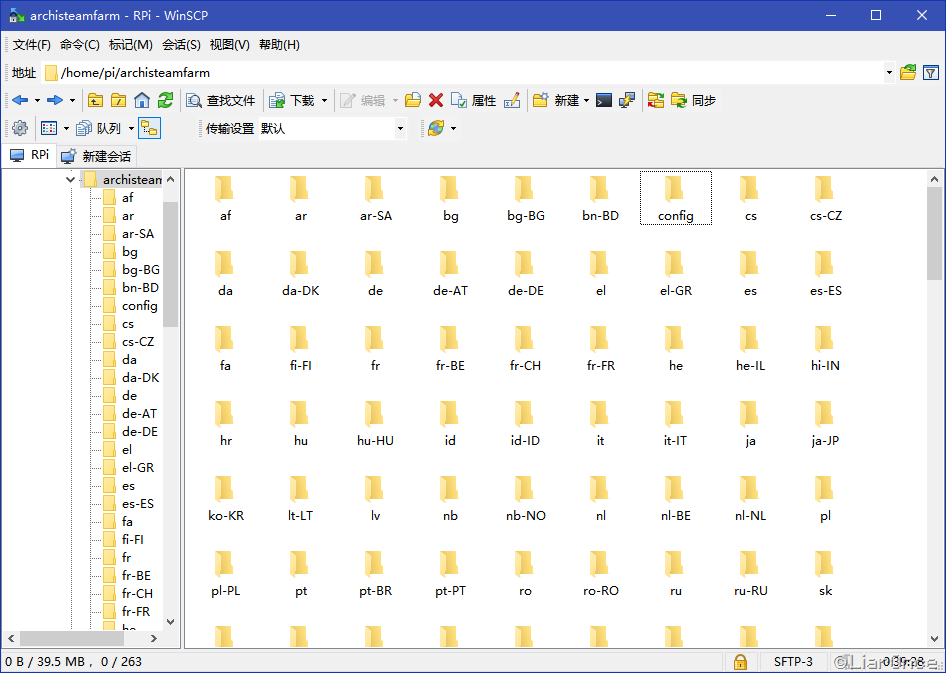
Task: Open the view style dropdown arrow
Action: [x=66, y=128]
